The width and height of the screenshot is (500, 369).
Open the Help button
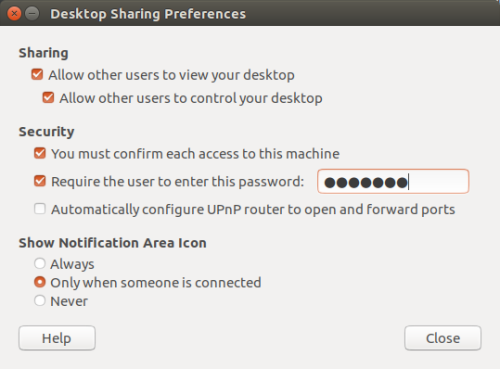point(57,338)
